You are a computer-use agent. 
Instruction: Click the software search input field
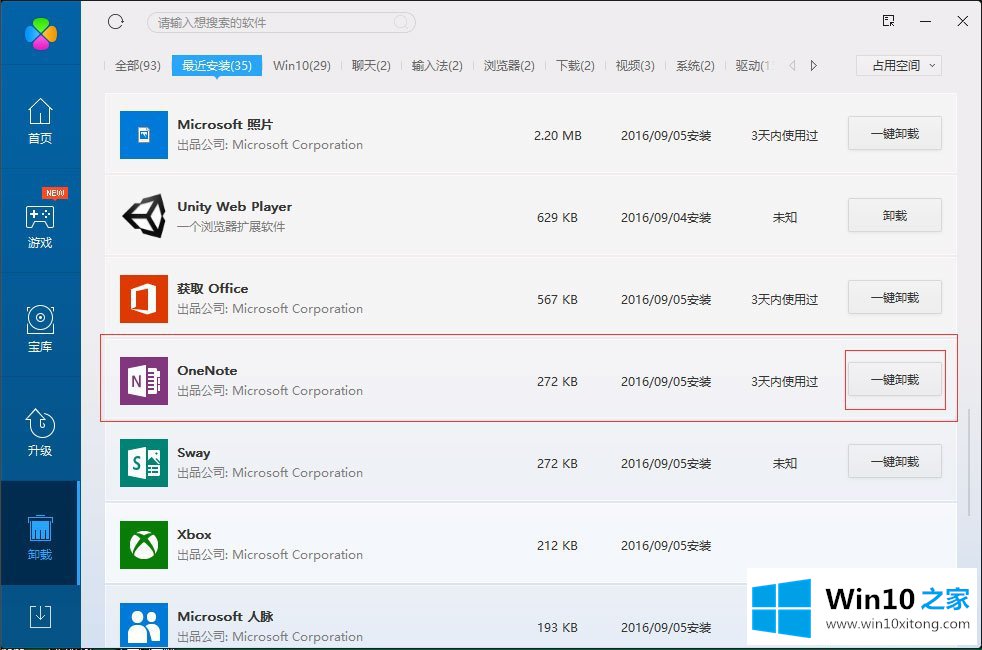point(281,23)
